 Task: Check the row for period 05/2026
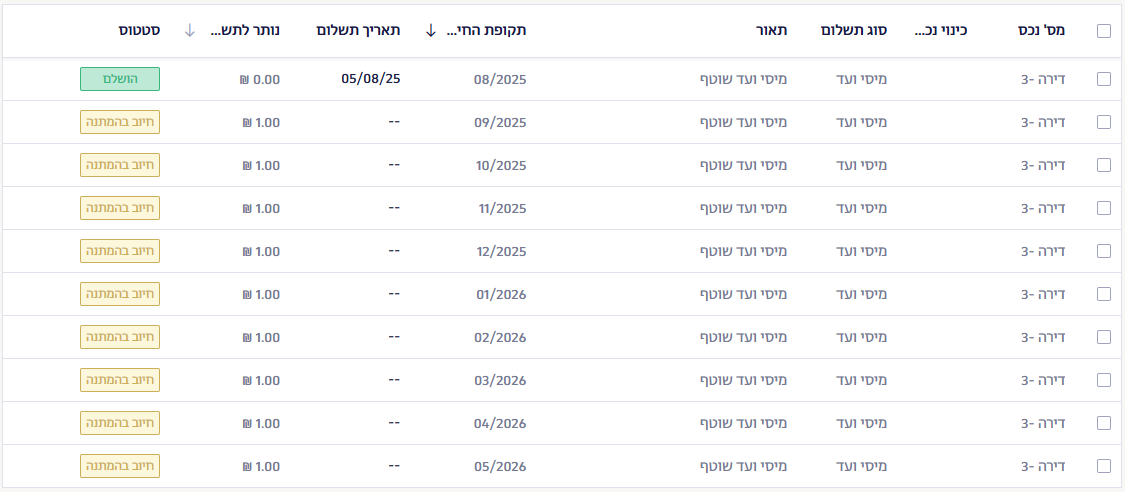click(x=1103, y=466)
